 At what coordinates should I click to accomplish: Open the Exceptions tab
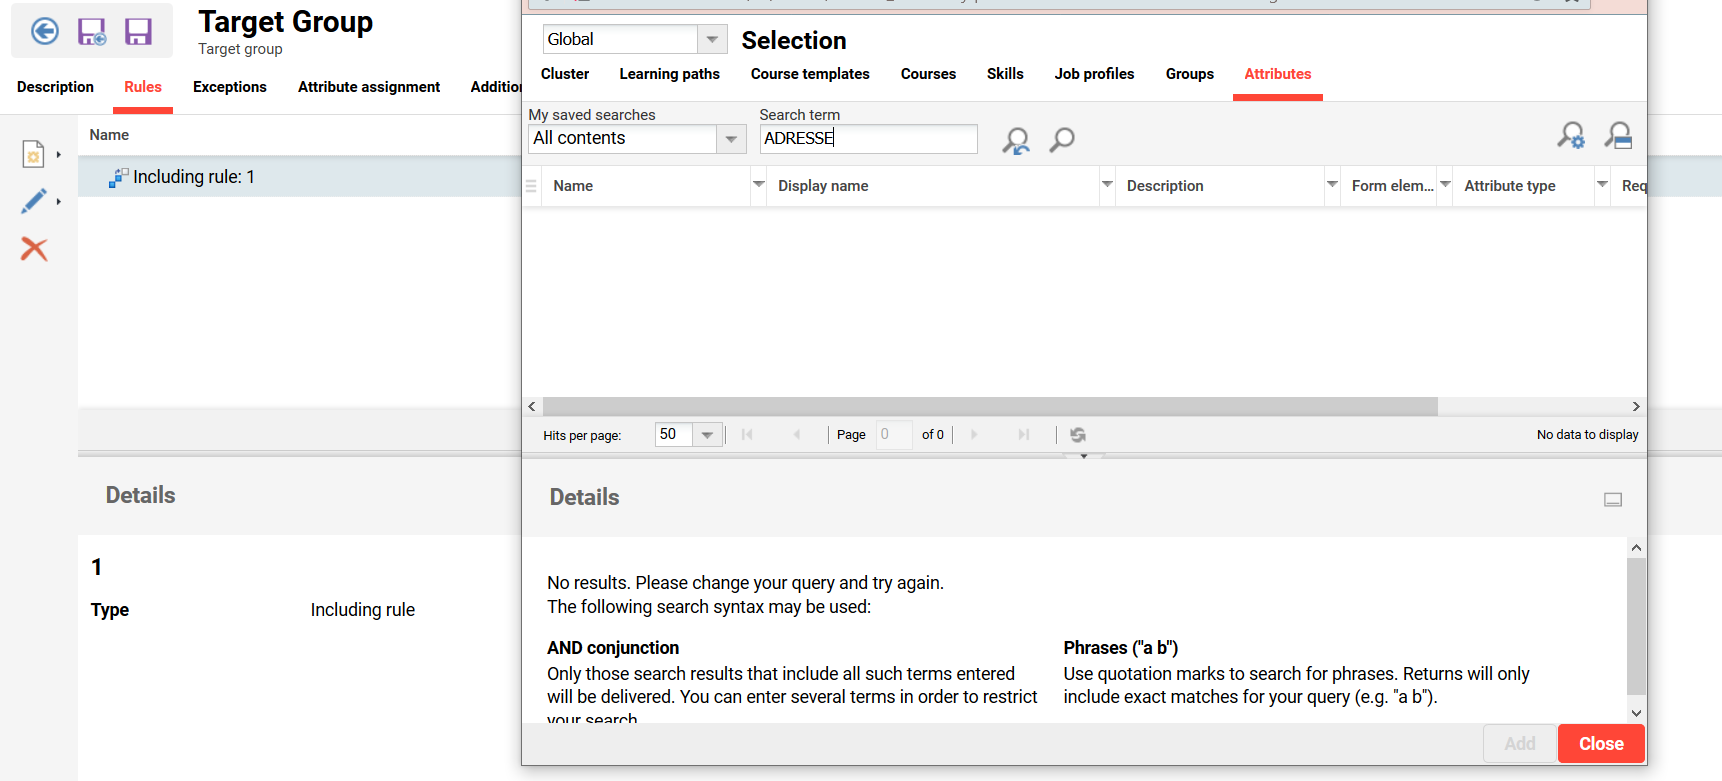229,87
